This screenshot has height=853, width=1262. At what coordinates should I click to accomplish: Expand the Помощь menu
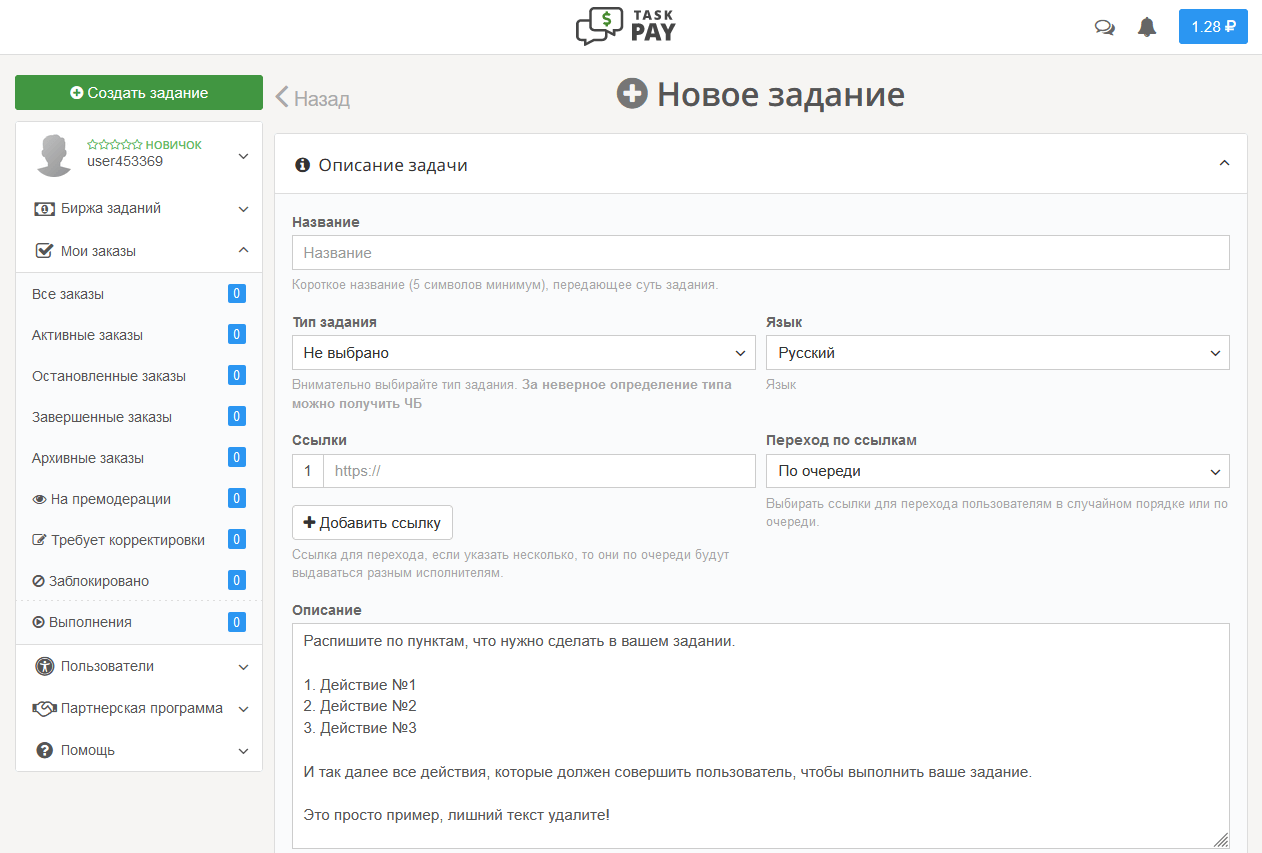[243, 750]
